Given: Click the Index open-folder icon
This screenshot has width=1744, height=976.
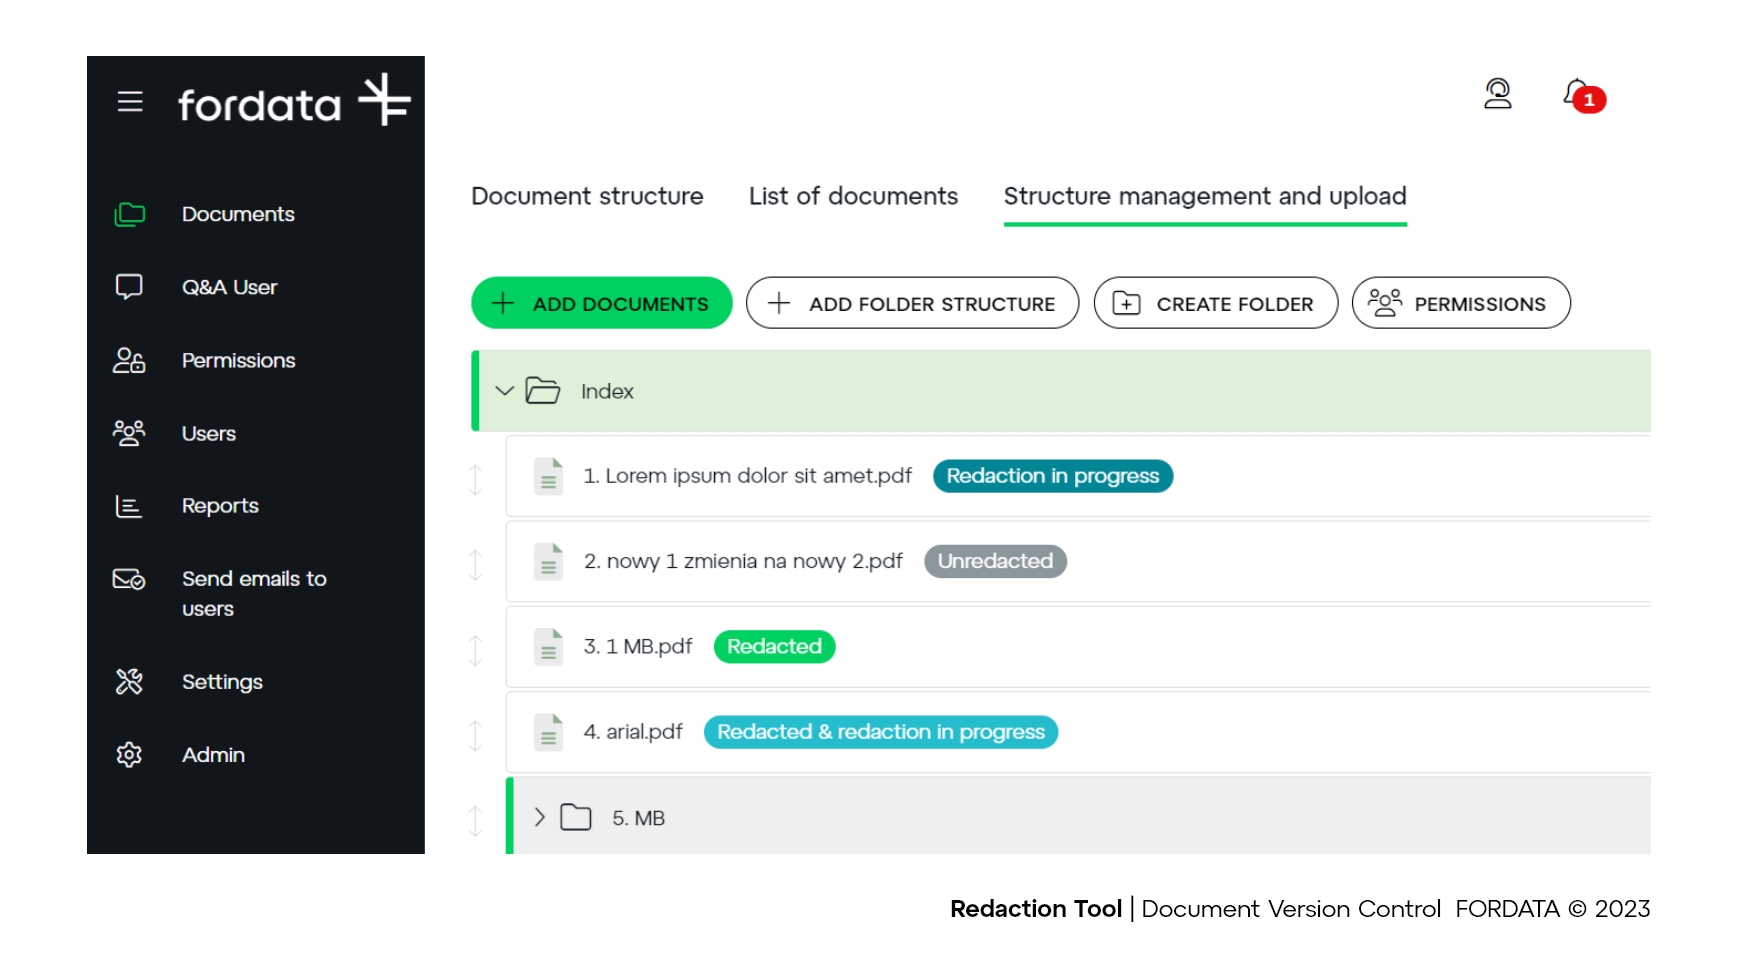Looking at the screenshot, I should pyautogui.click(x=543, y=391).
